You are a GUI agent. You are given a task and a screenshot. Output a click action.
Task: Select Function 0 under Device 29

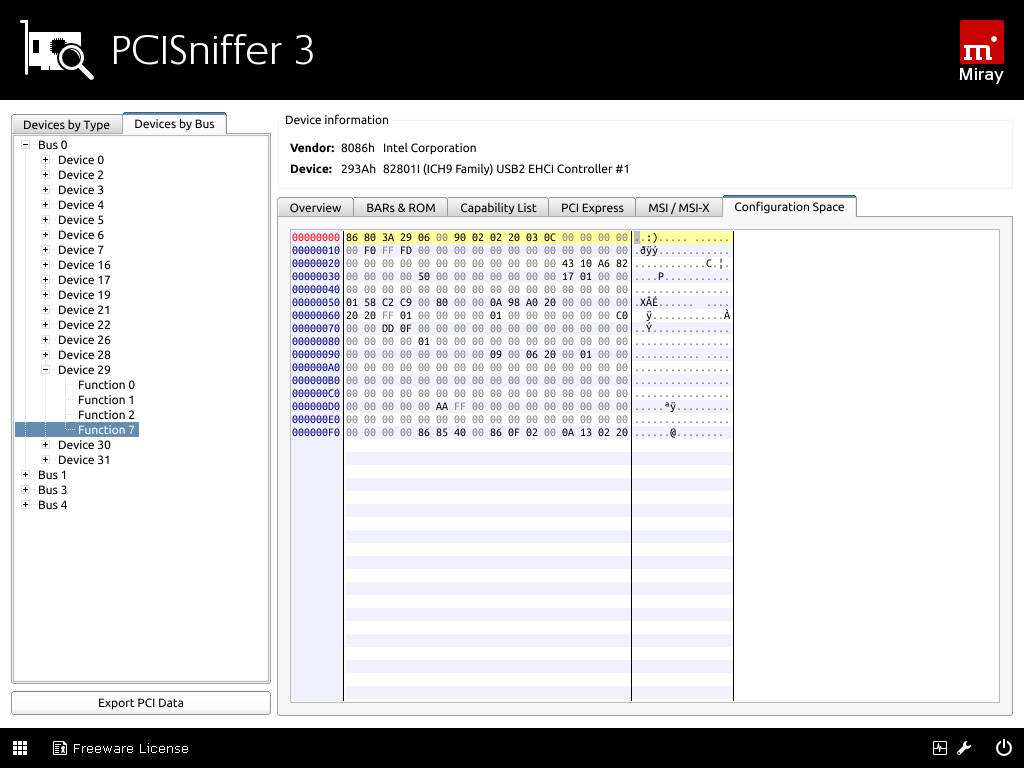106,385
